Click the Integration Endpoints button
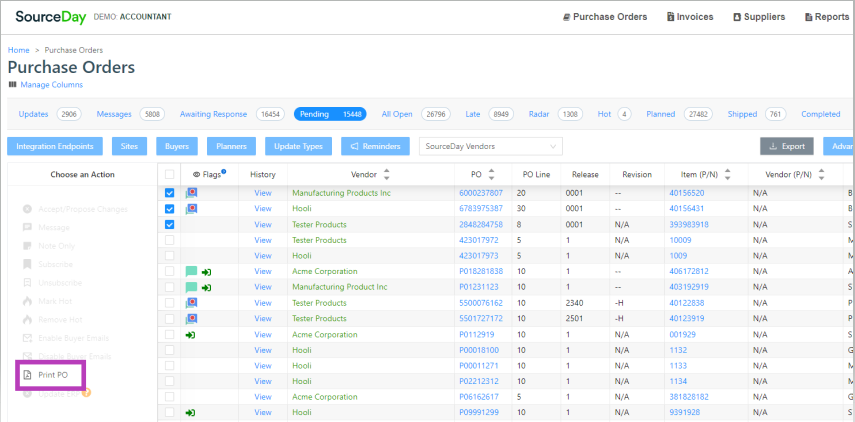This screenshot has width=855, height=422. click(x=55, y=146)
